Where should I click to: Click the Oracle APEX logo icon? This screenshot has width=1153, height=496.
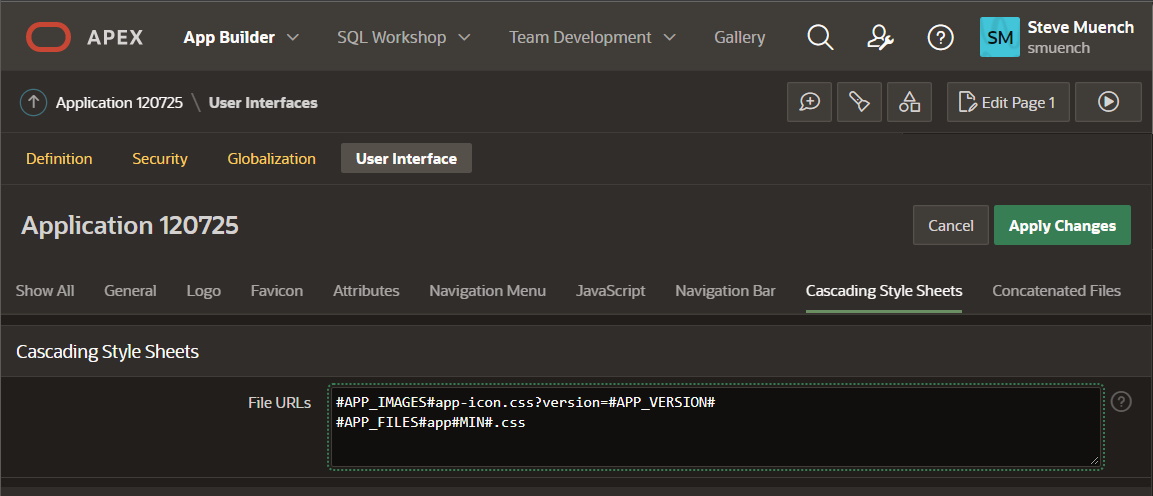click(48, 38)
